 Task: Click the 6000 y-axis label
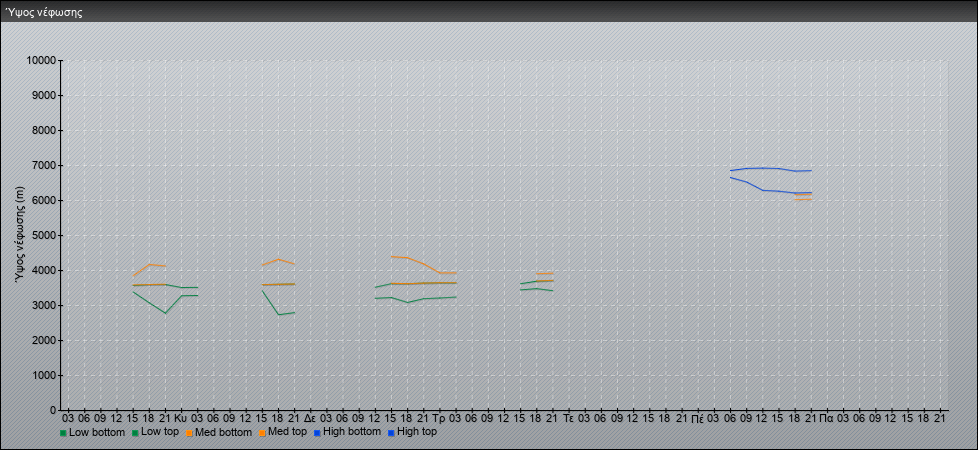43,200
